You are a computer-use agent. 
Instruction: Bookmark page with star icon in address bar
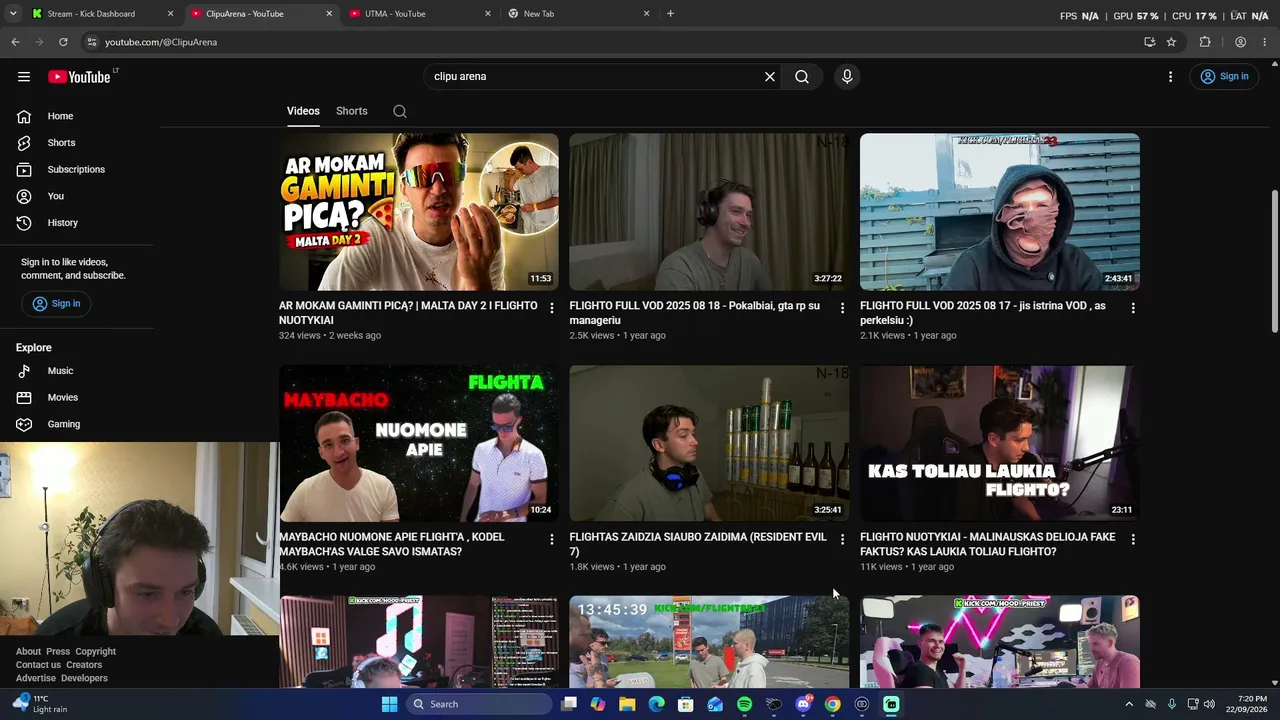click(1171, 42)
